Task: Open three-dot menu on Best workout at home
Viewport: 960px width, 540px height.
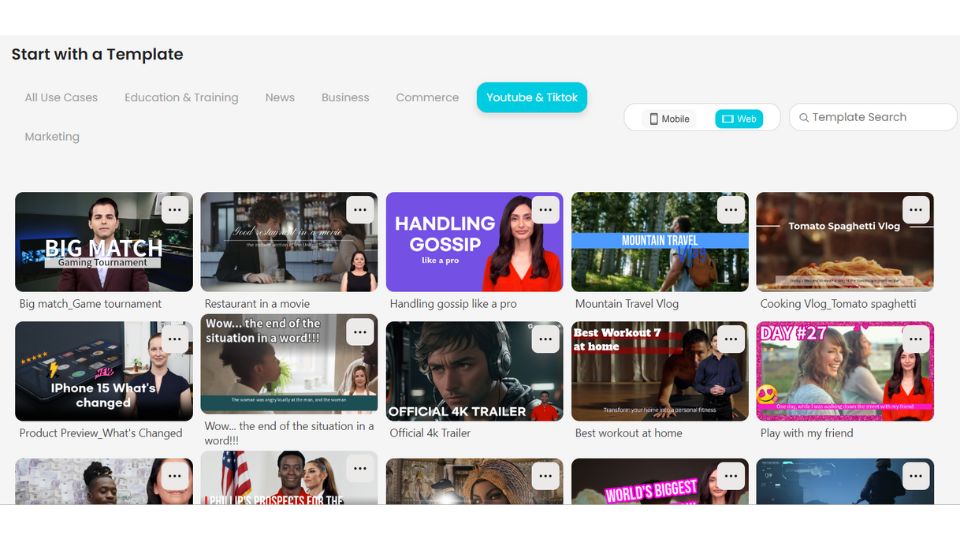Action: tap(731, 339)
